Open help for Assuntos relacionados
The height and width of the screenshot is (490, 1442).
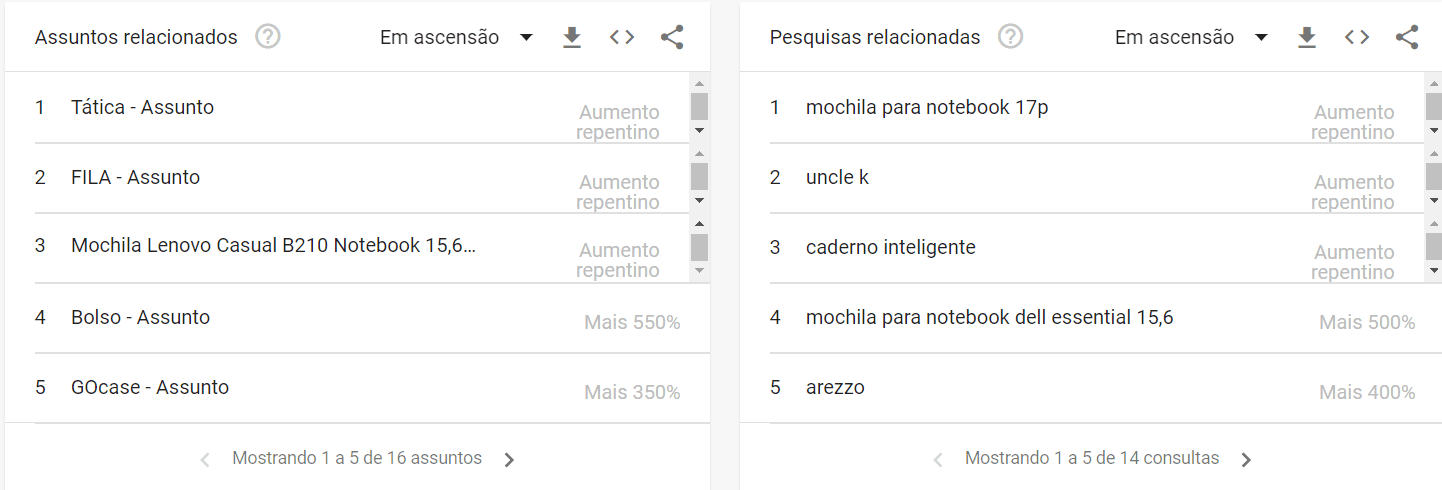[x=268, y=37]
